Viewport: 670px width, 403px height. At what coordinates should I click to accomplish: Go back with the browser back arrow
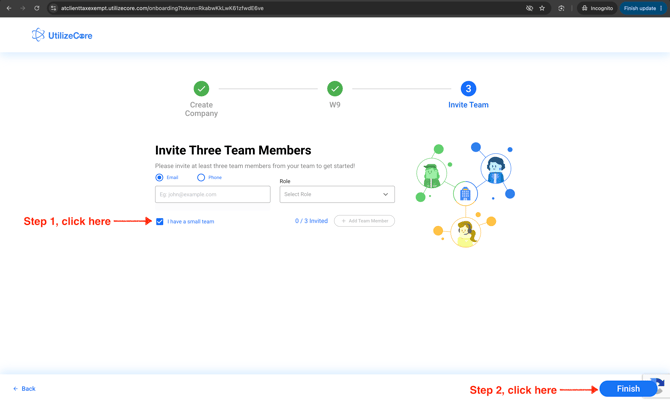[9, 8]
